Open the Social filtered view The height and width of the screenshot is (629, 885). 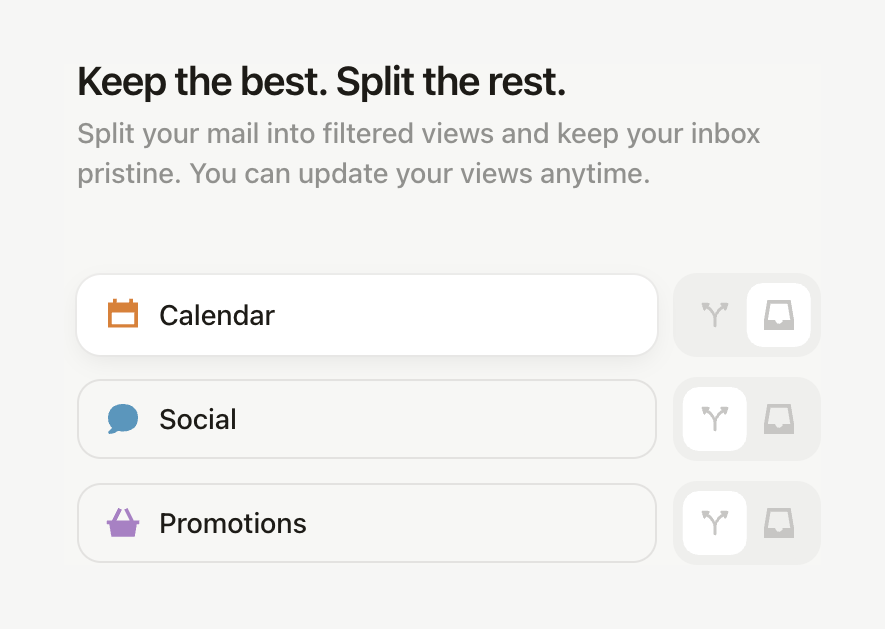click(367, 419)
